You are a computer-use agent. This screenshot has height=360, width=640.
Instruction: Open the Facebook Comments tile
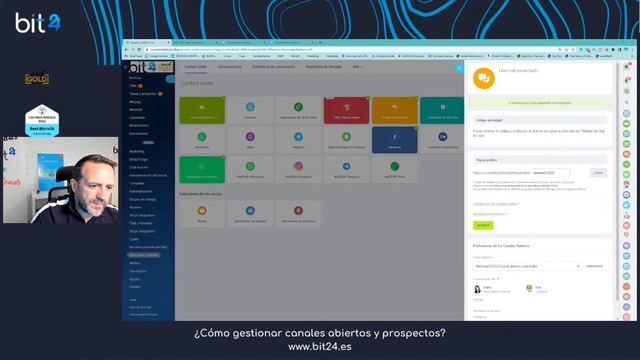(442, 140)
